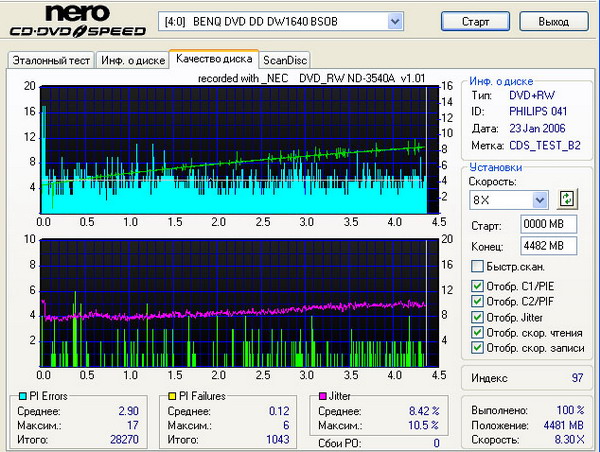Toggle the Отобр. C2/PIF checkbox
The image size is (600, 452).
(x=477, y=301)
